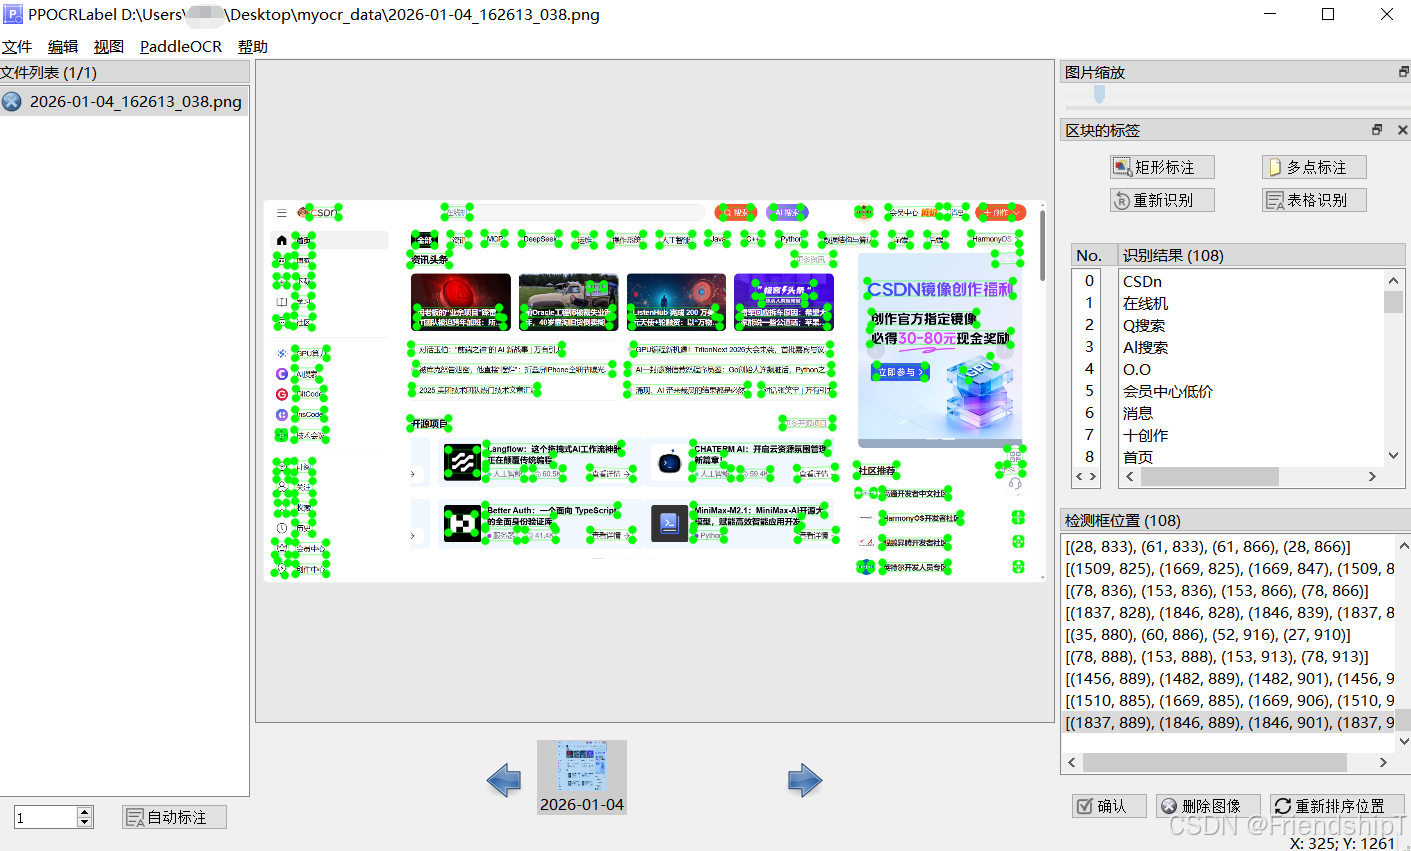Select the 2026-01-04 thumbnail
This screenshot has height=851, width=1411.
coord(582,777)
